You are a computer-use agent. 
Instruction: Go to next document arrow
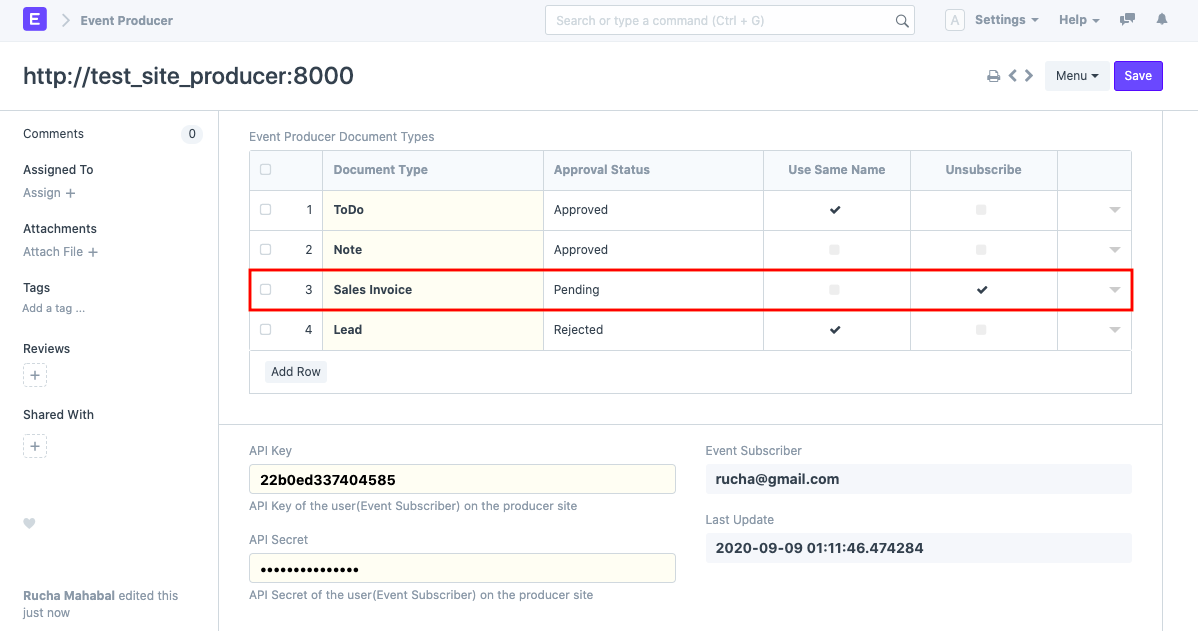[1028, 76]
